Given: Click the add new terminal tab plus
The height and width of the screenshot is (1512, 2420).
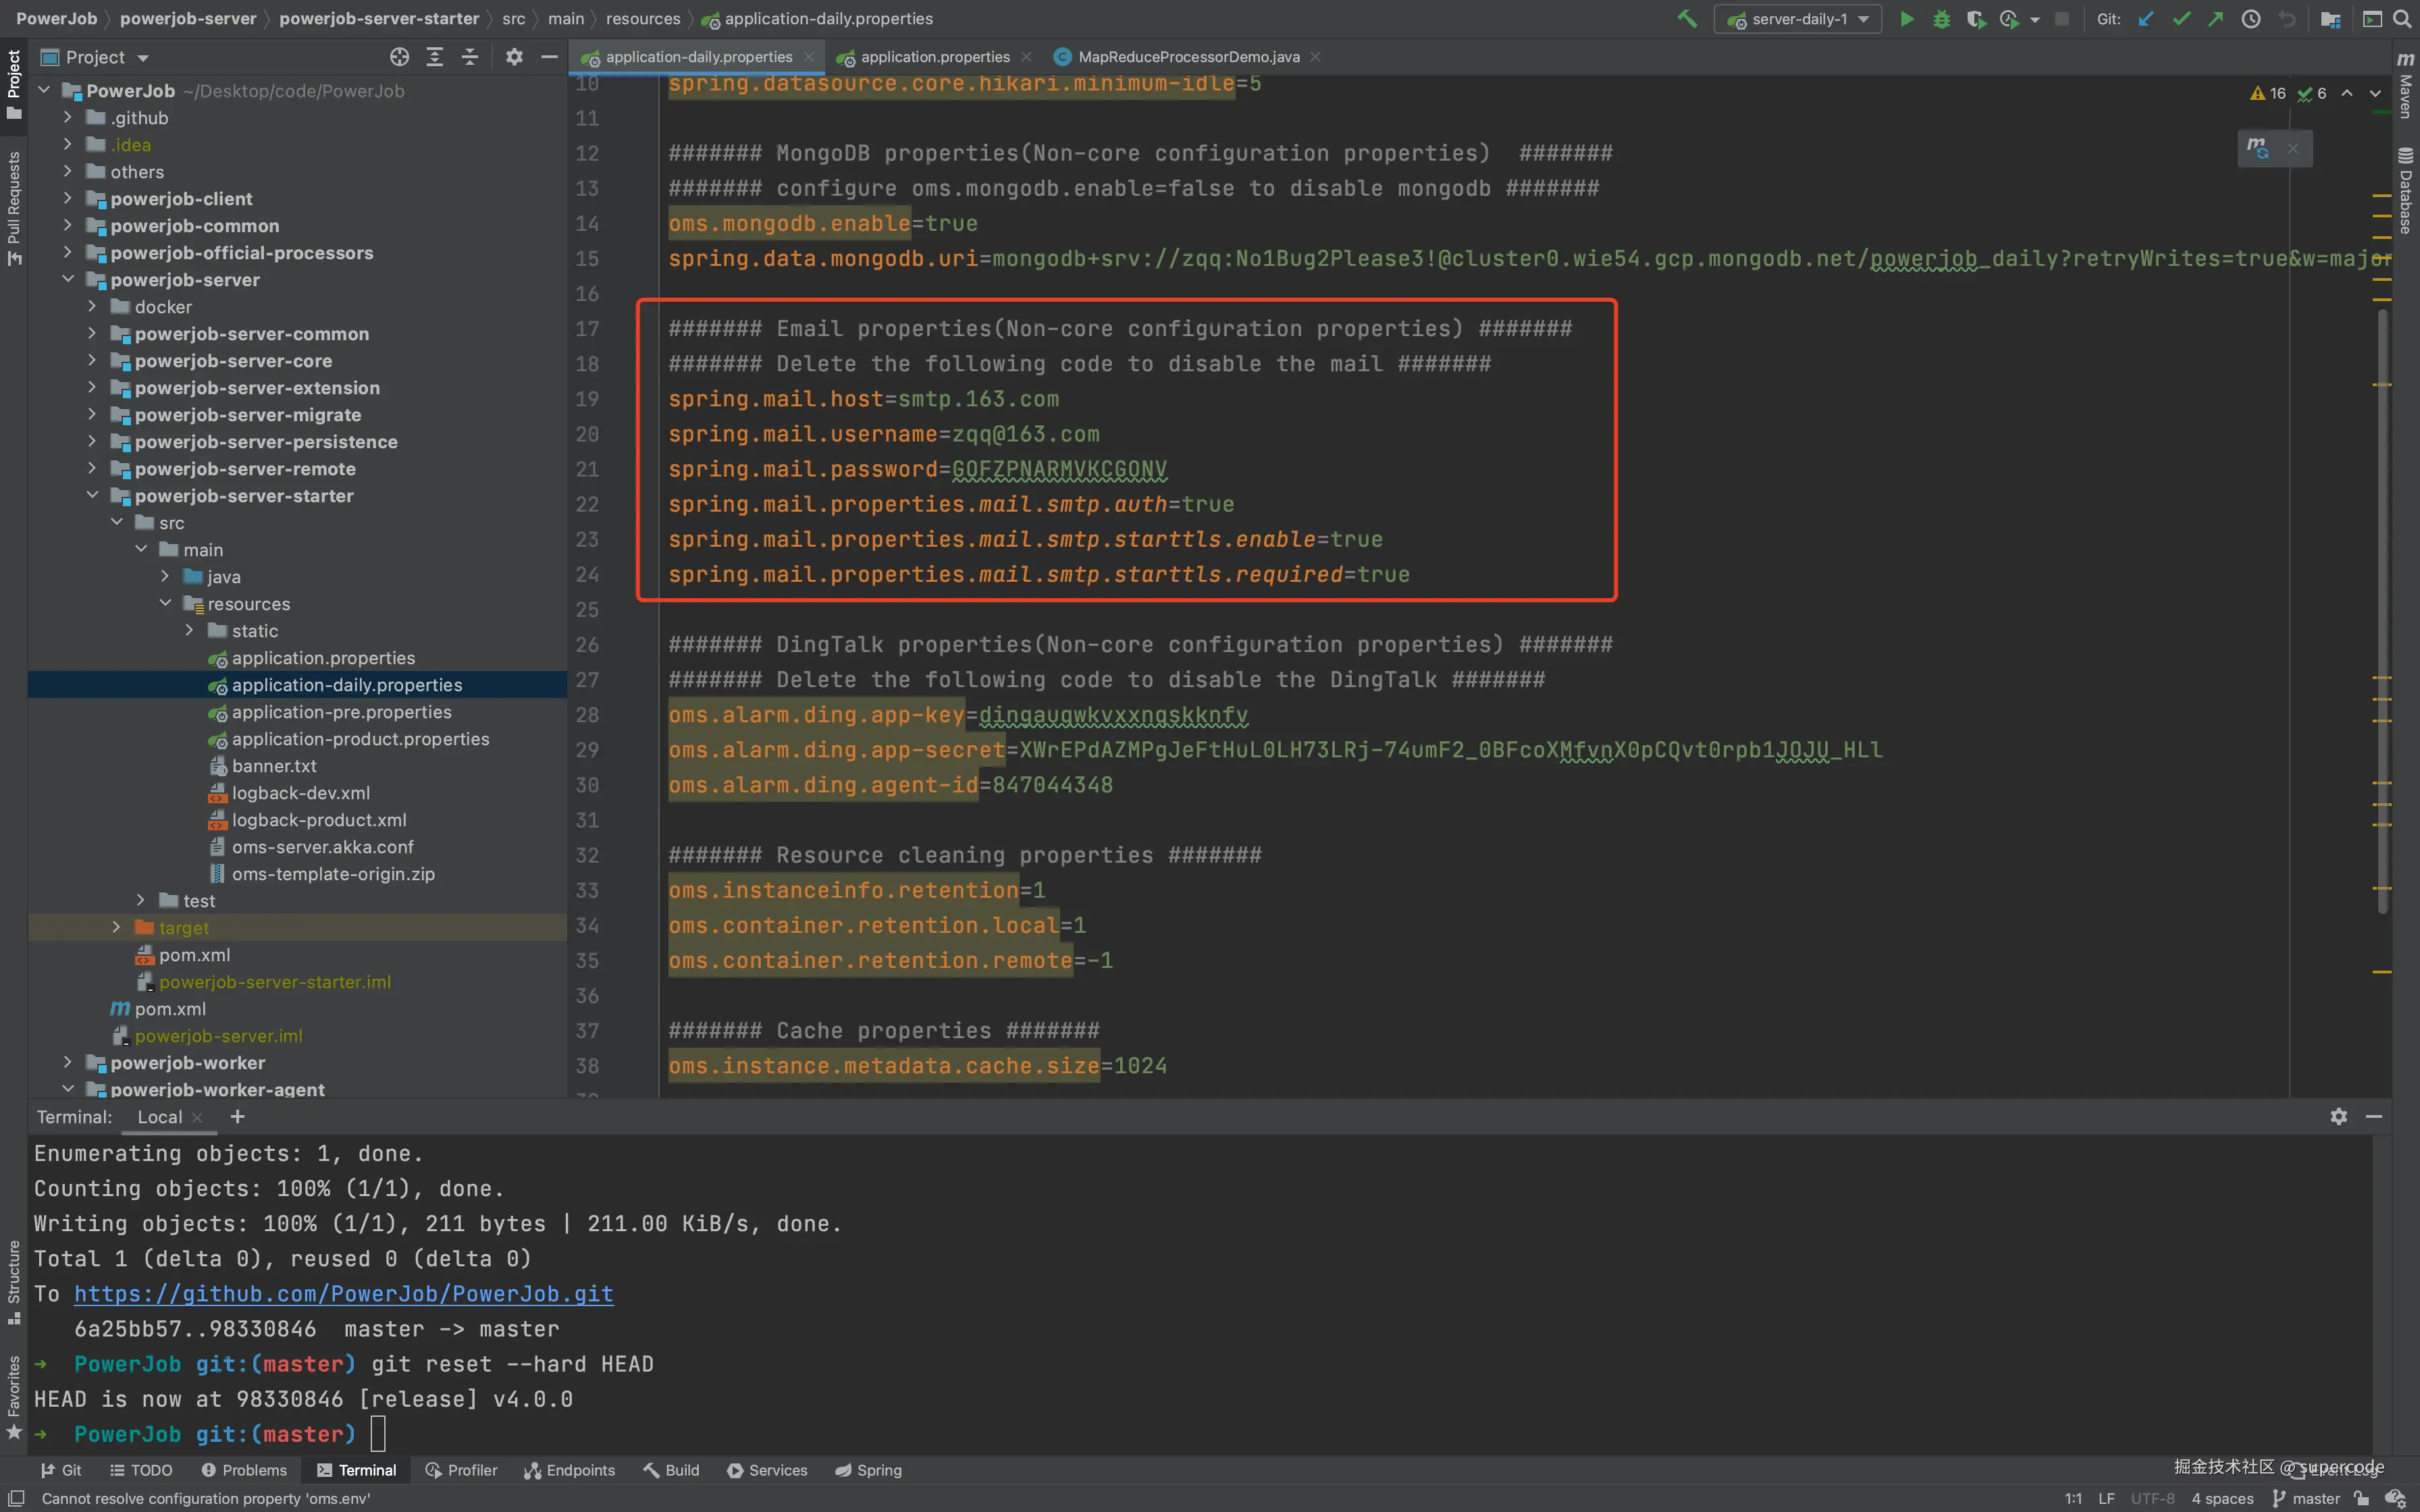Looking at the screenshot, I should (x=237, y=1116).
